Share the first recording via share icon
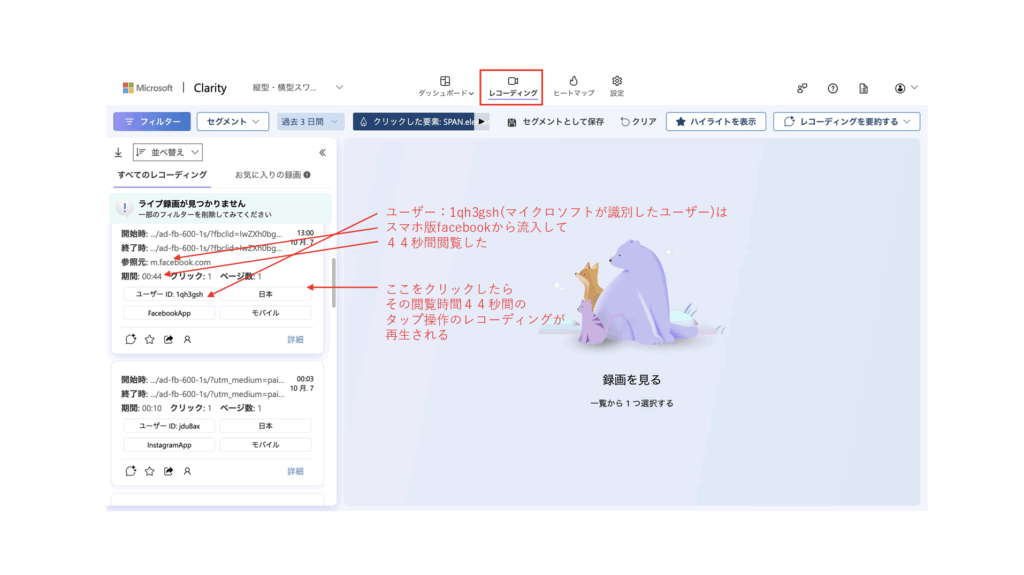1024x575 pixels. pyautogui.click(x=168, y=339)
